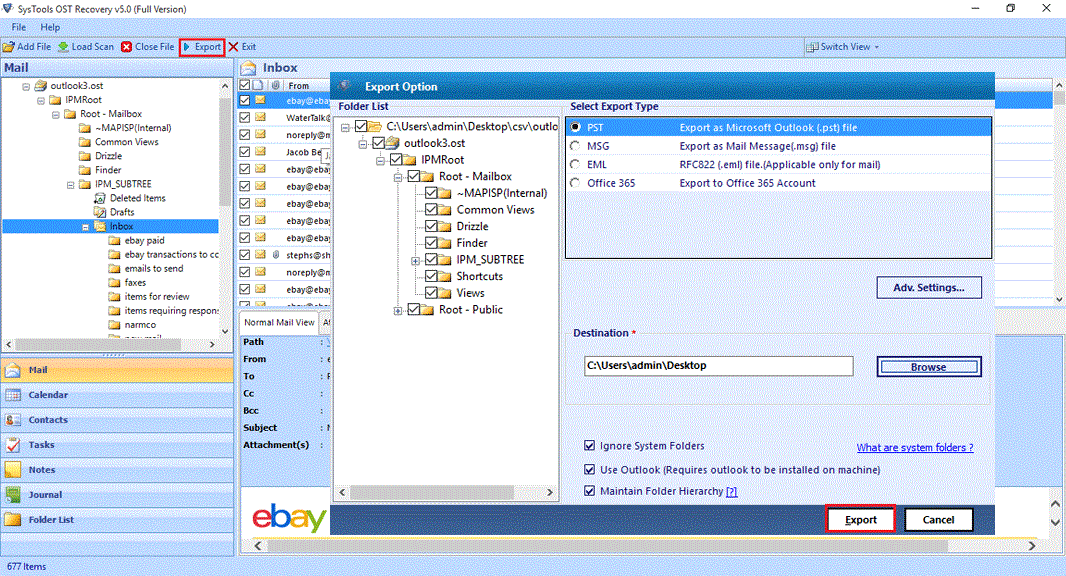Click the Exit toolbar button
The image size is (1066, 576).
(x=243, y=47)
